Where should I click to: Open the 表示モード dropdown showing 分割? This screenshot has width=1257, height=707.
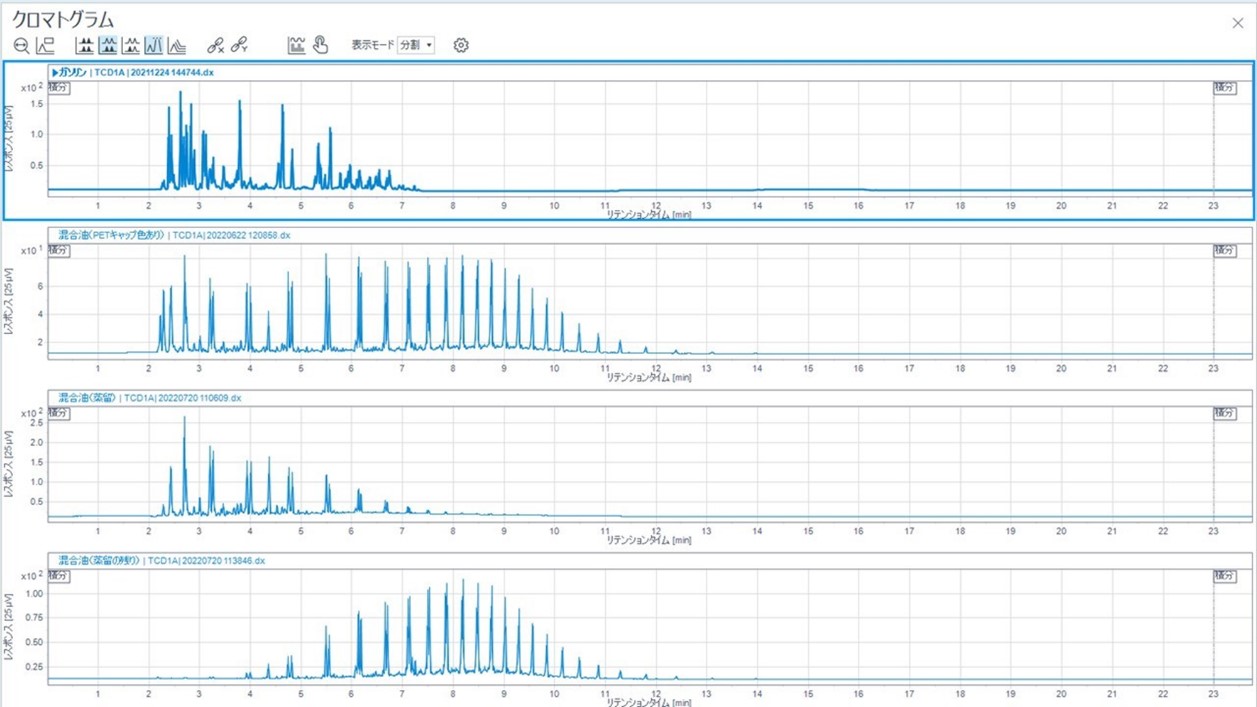click(x=416, y=45)
